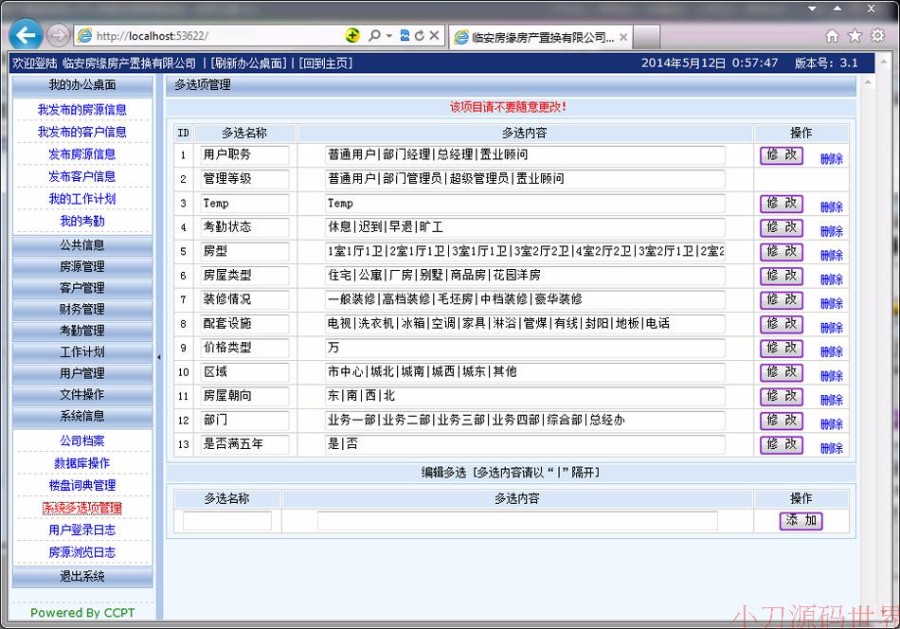Click the 回到主页 link in header
Image resolution: width=900 pixels, height=629 pixels.
click(325, 63)
